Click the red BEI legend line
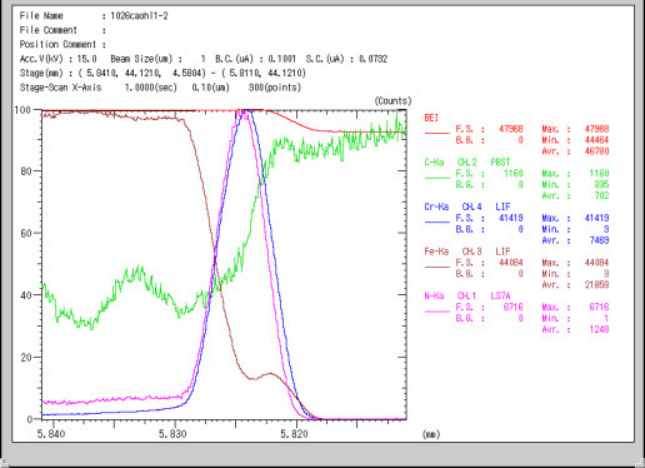 [x=437, y=133]
